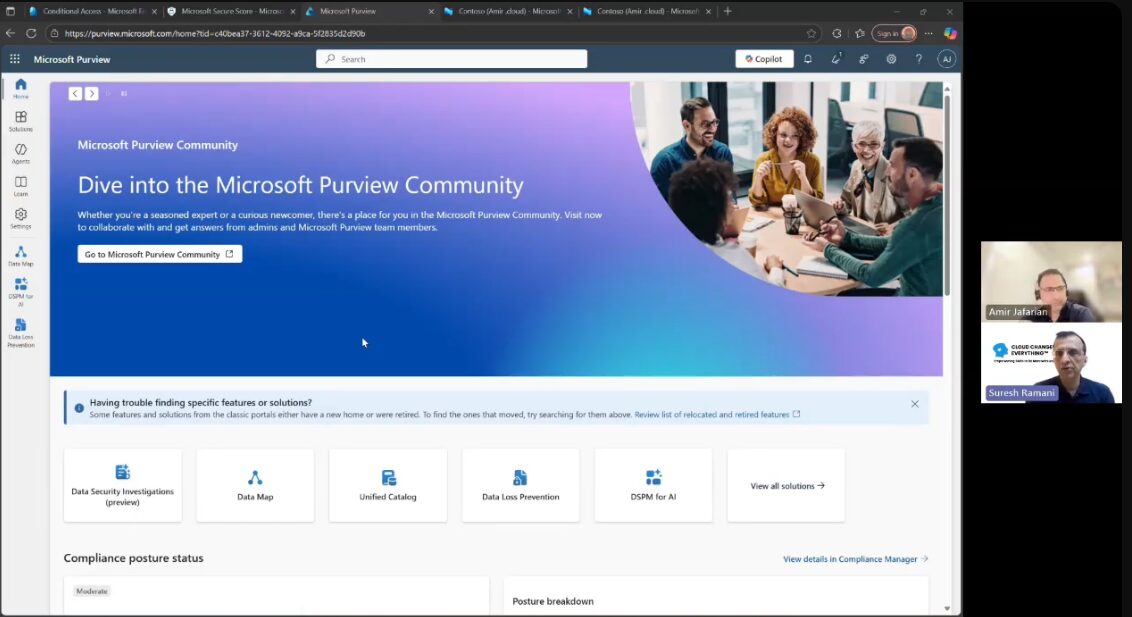Open Agents in the left navigation
The image size is (1132, 617).
tap(20, 152)
